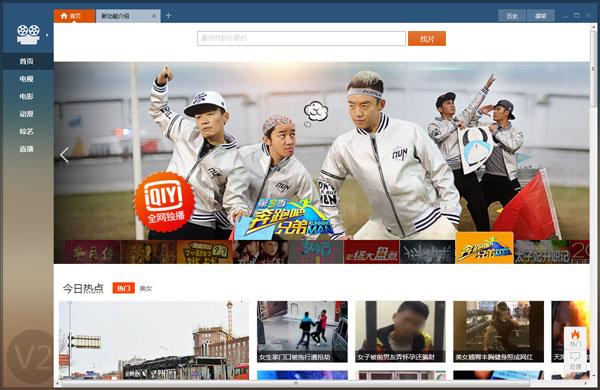This screenshot has height=390, width=600.
Task: Go to the previous banner slide arrow
Action: point(64,155)
